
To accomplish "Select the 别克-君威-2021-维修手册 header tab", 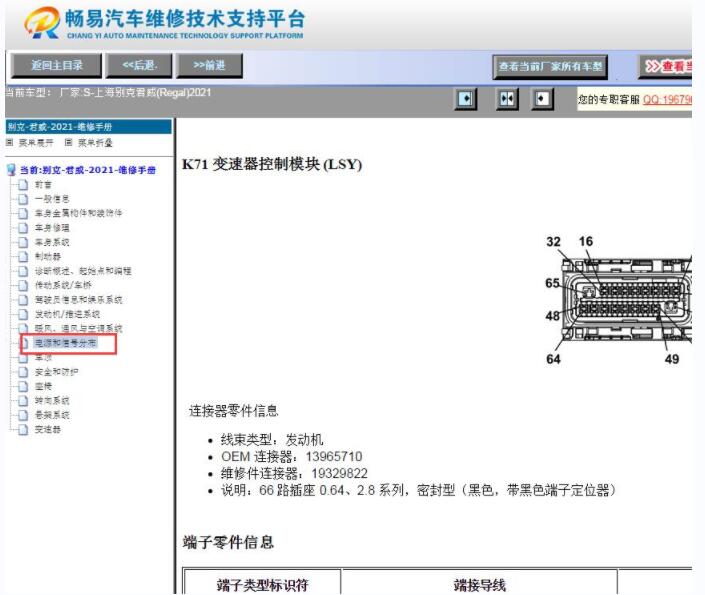I will coord(89,127).
